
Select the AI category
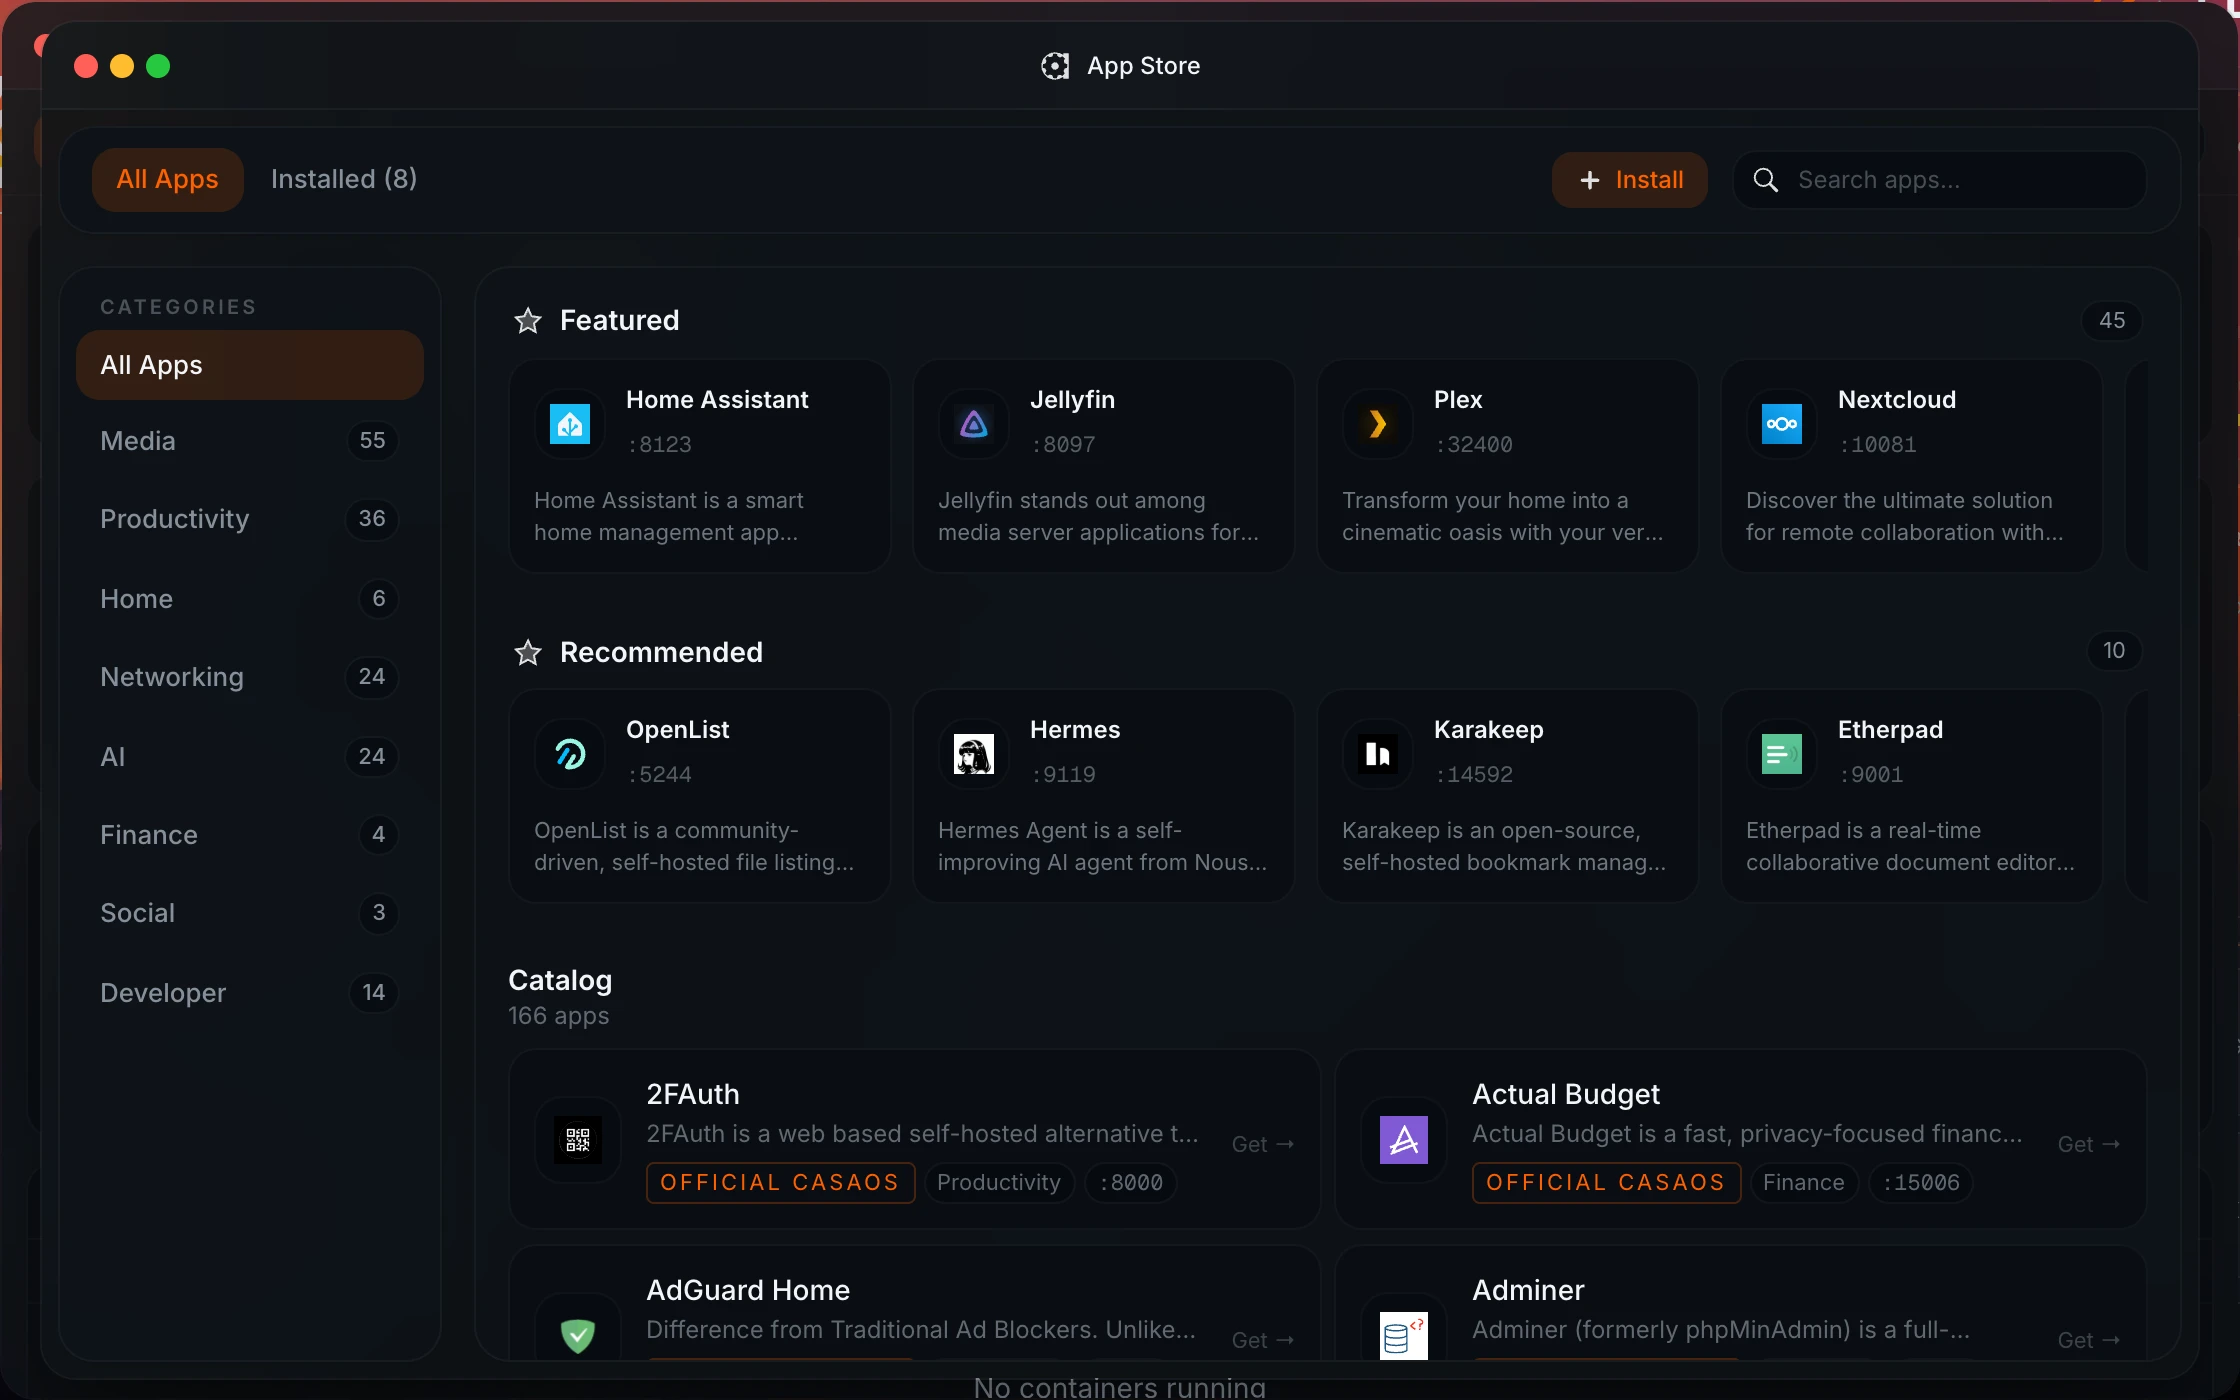tap(250, 757)
